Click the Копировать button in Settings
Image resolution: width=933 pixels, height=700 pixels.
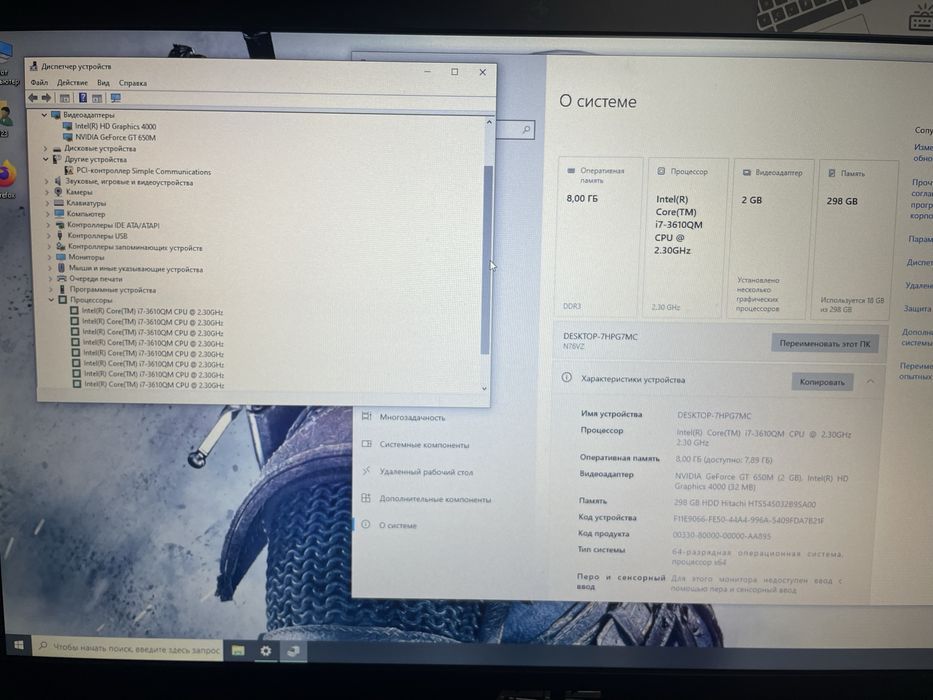(822, 382)
